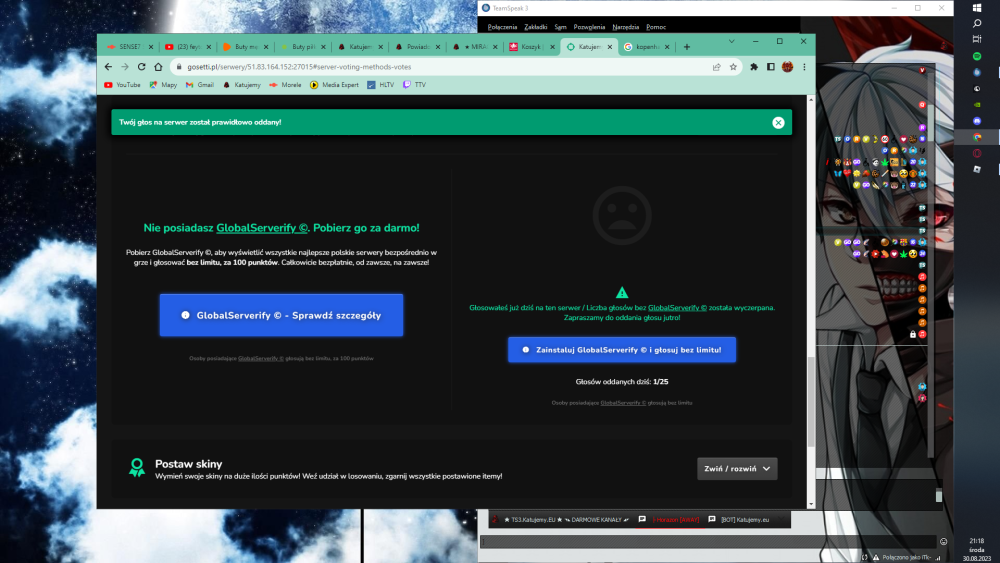Open the Chrome profile avatar

pos(788,67)
